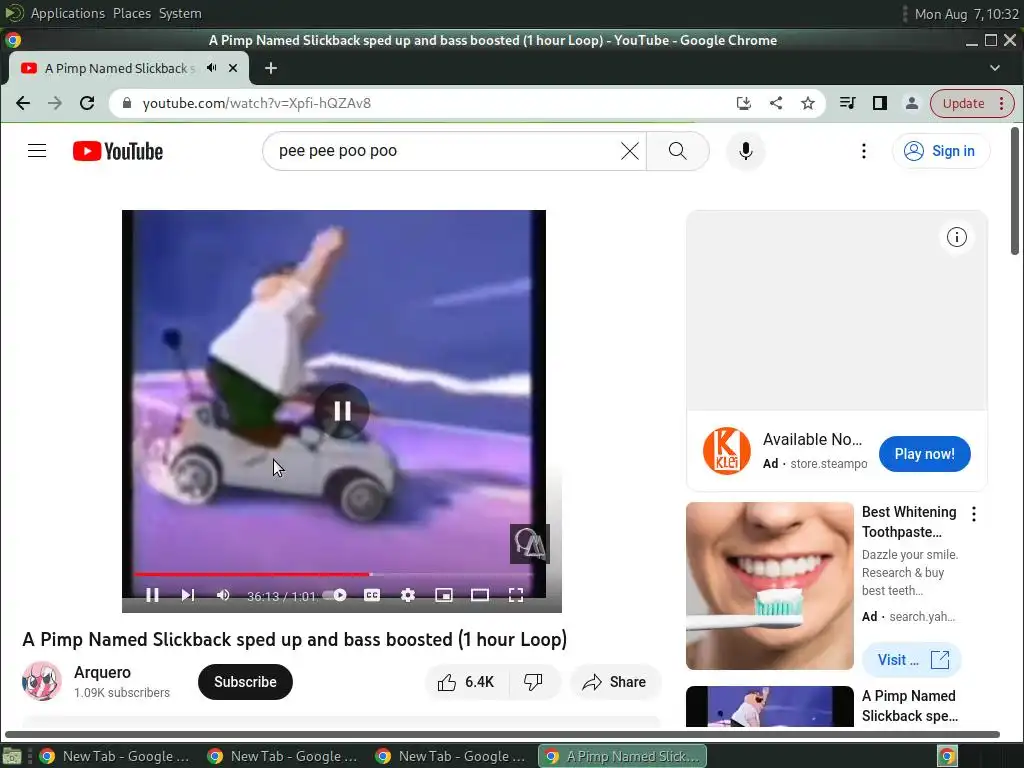Open 'A Pimp Named Slickback spe...' suggested title
The width and height of the screenshot is (1024, 768).
pyautogui.click(x=910, y=706)
